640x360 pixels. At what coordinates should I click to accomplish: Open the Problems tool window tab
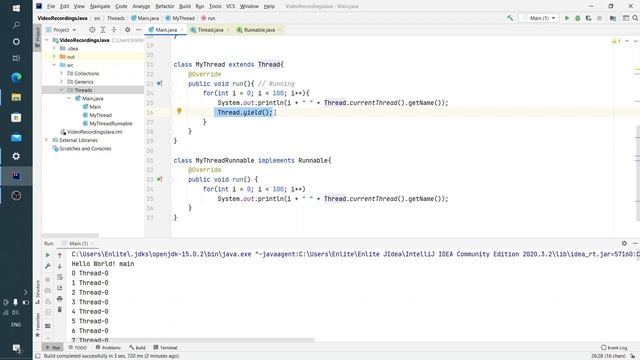[x=108, y=347]
